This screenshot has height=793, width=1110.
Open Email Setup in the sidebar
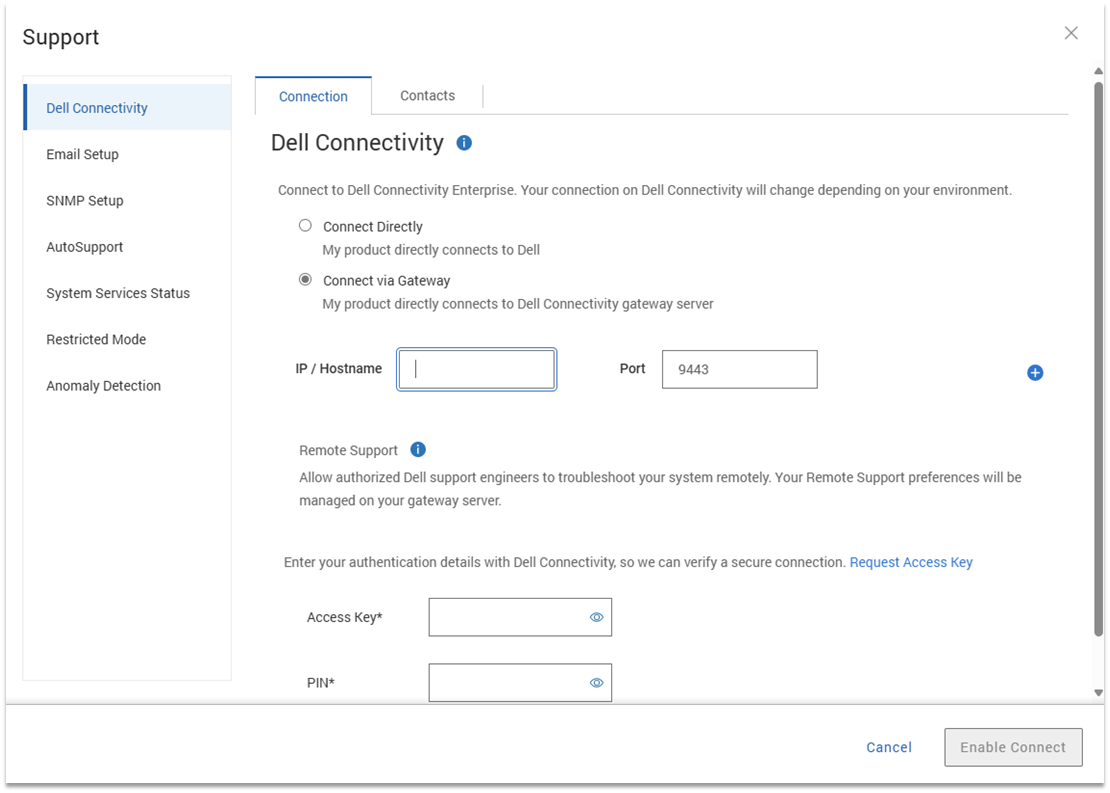tap(82, 154)
